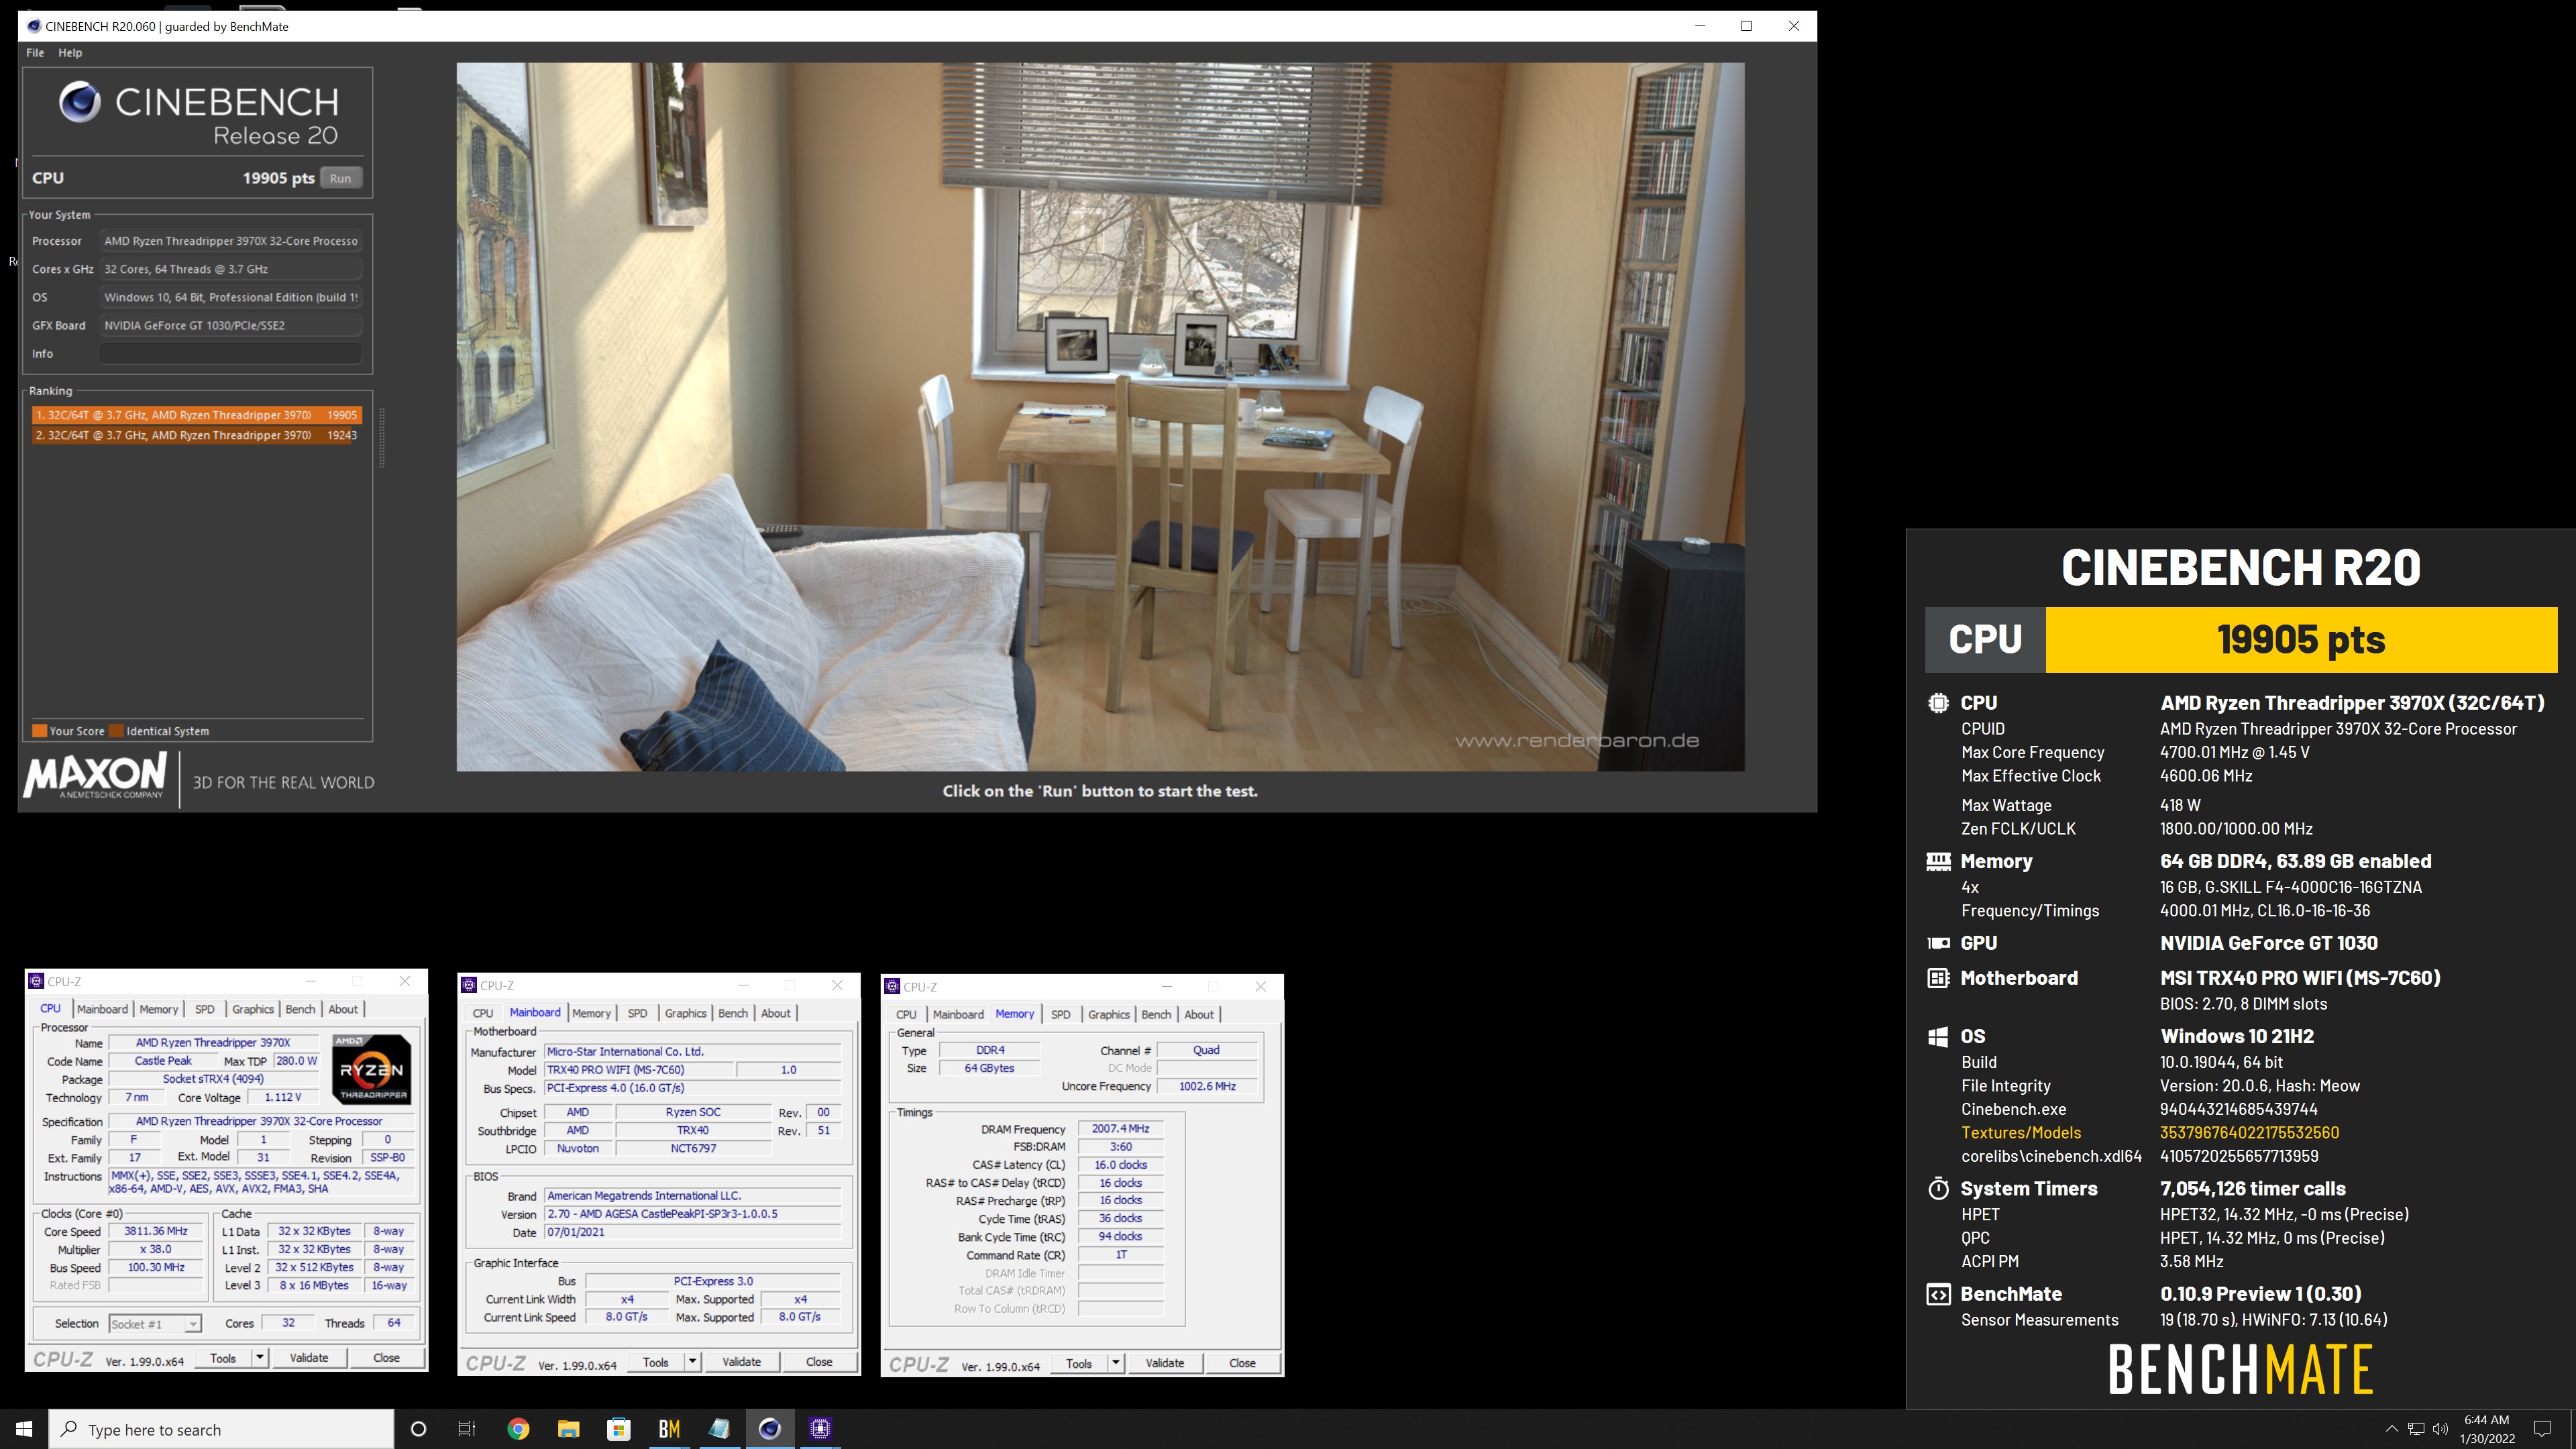Click Tools button in CPU-Z Memory window
2576x1449 pixels.
pos(1079,1363)
